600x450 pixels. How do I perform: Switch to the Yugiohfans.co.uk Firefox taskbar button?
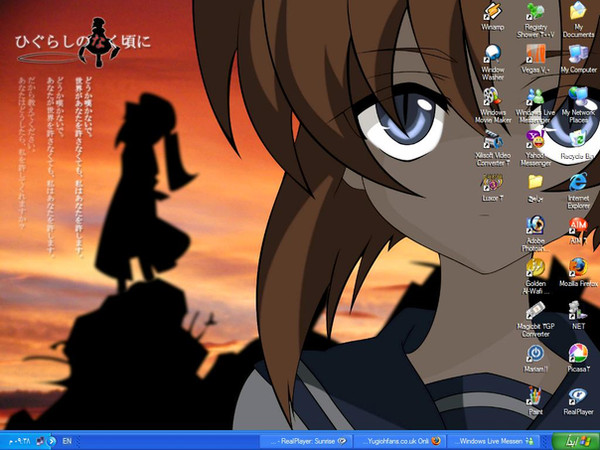[399, 441]
